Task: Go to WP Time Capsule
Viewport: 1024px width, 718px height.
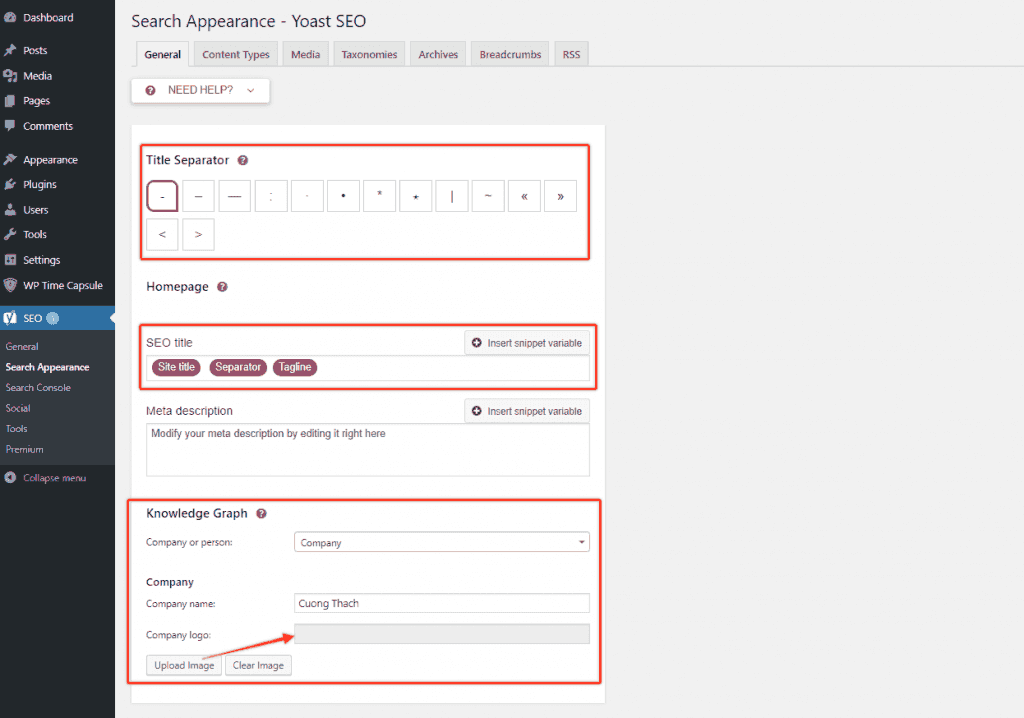Action: click(62, 285)
